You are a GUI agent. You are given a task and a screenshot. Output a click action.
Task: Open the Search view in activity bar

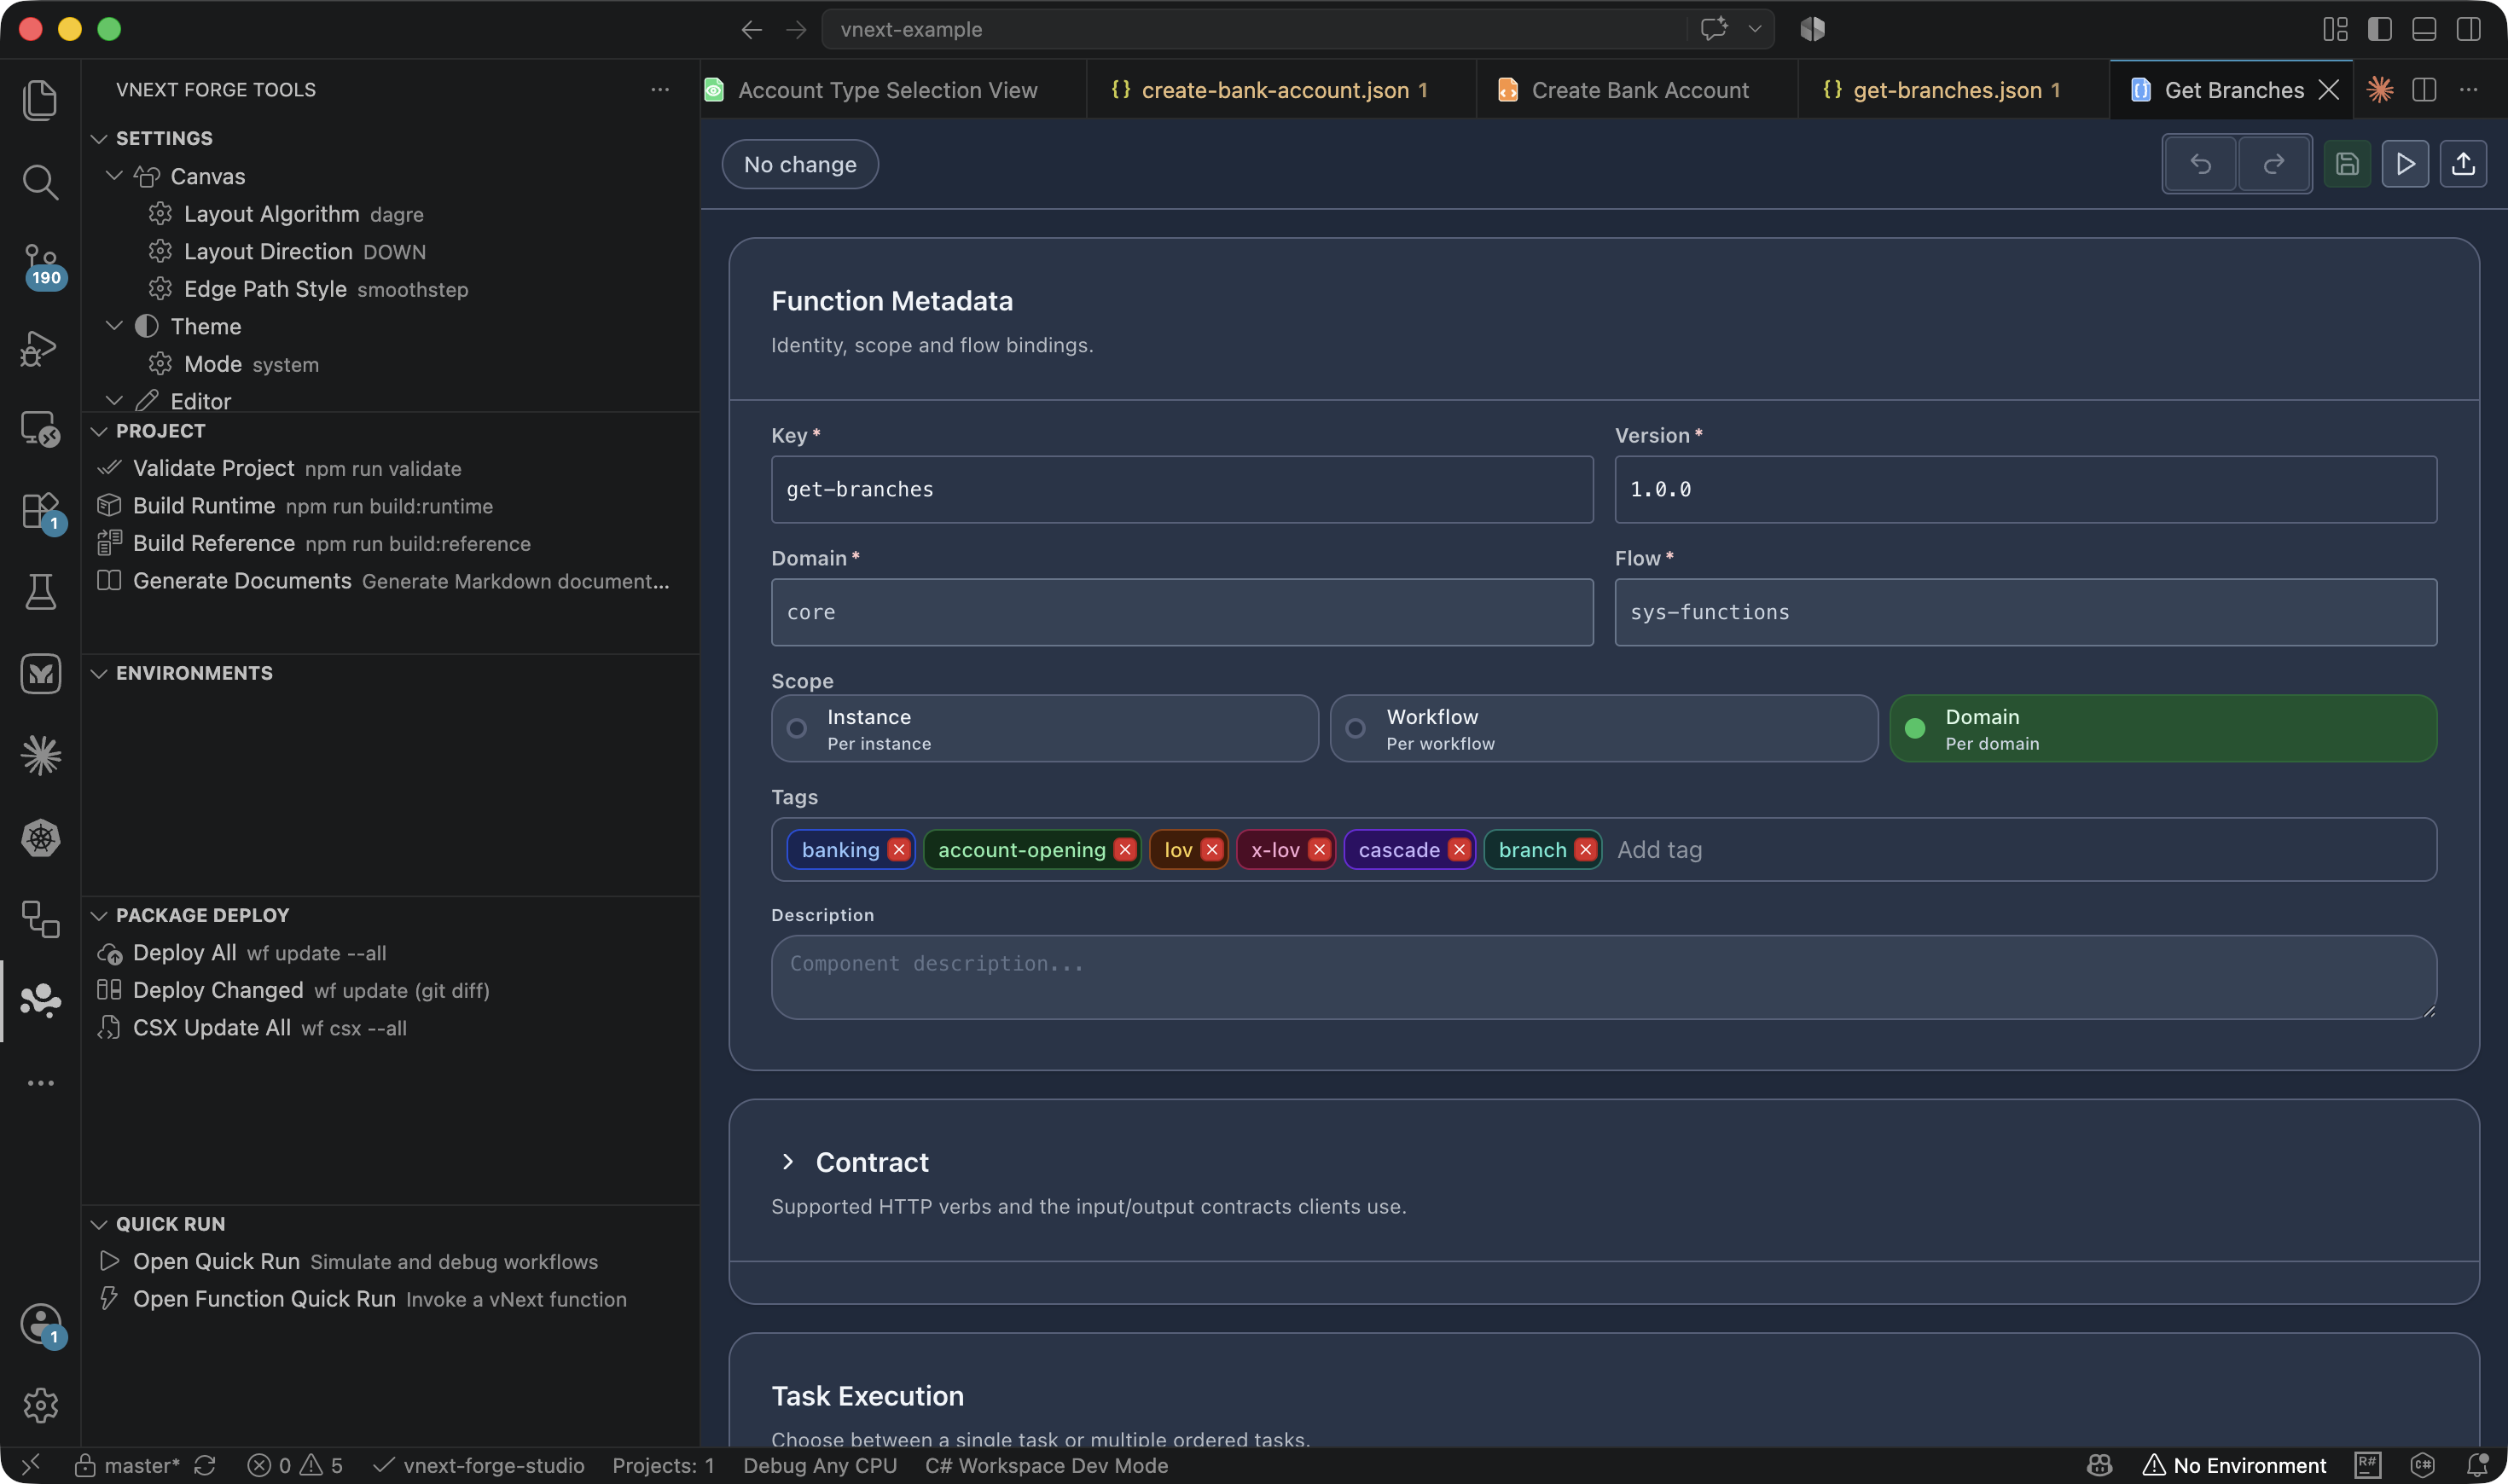(40, 182)
